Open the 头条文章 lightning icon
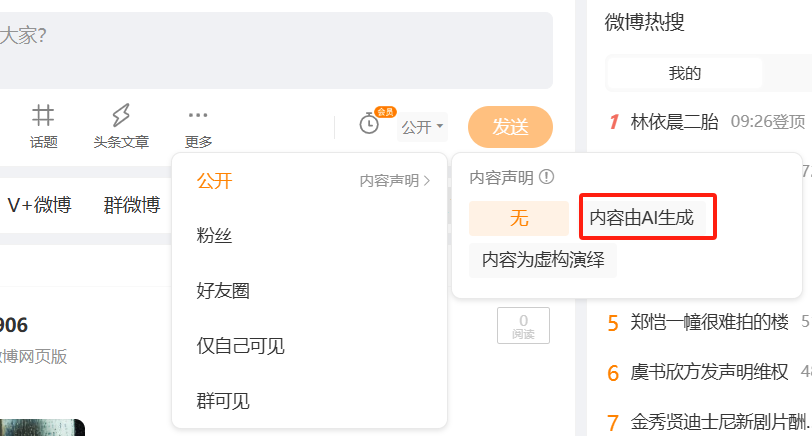 coord(121,115)
